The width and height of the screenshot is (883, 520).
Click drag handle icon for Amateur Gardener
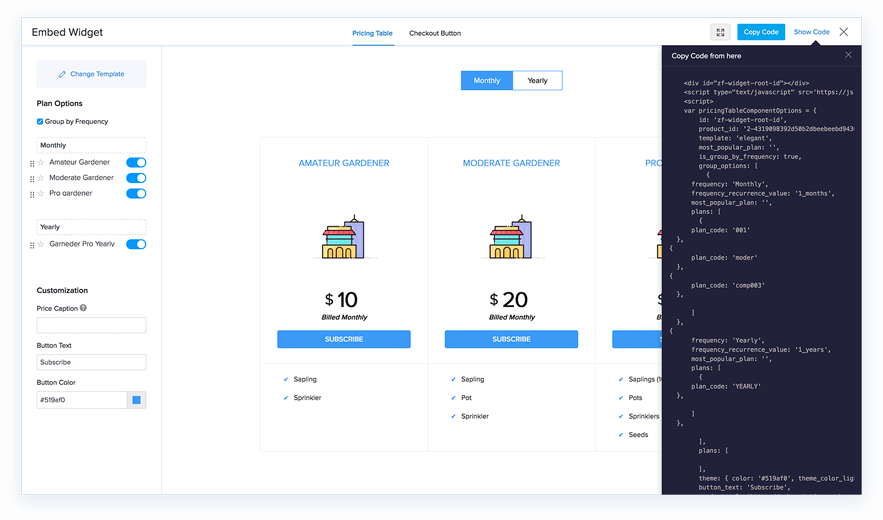pyautogui.click(x=32, y=163)
